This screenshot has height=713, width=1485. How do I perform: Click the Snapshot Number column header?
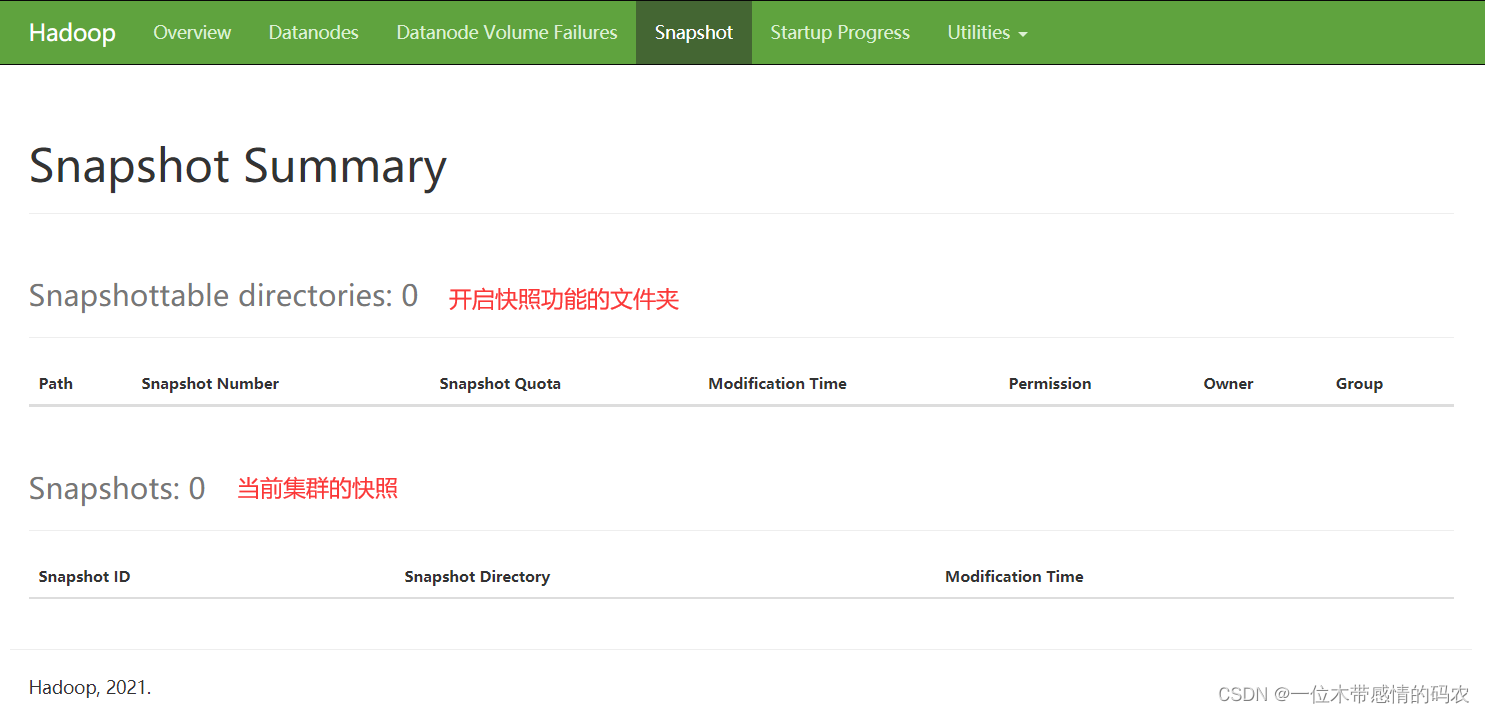click(x=210, y=384)
